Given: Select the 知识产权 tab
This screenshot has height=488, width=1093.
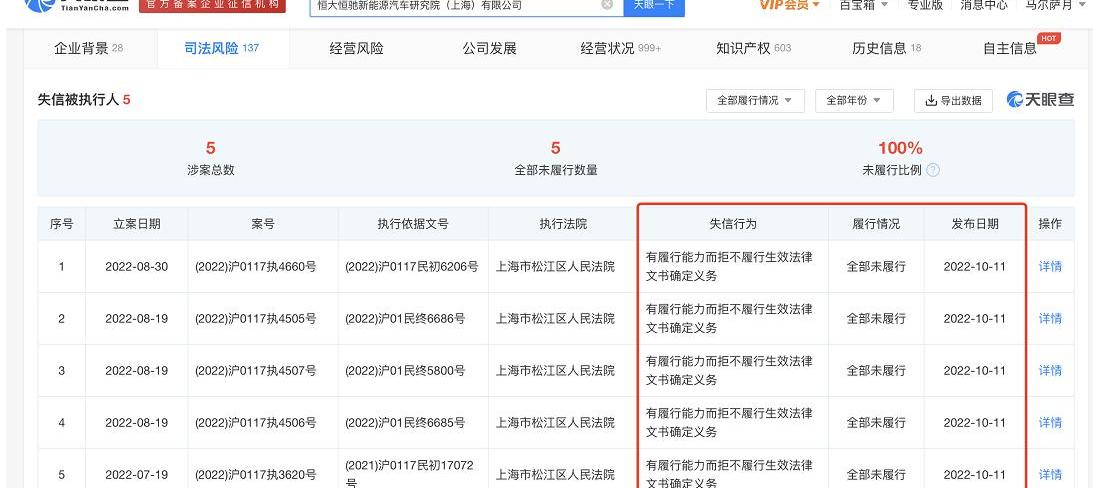Looking at the screenshot, I should tap(753, 49).
